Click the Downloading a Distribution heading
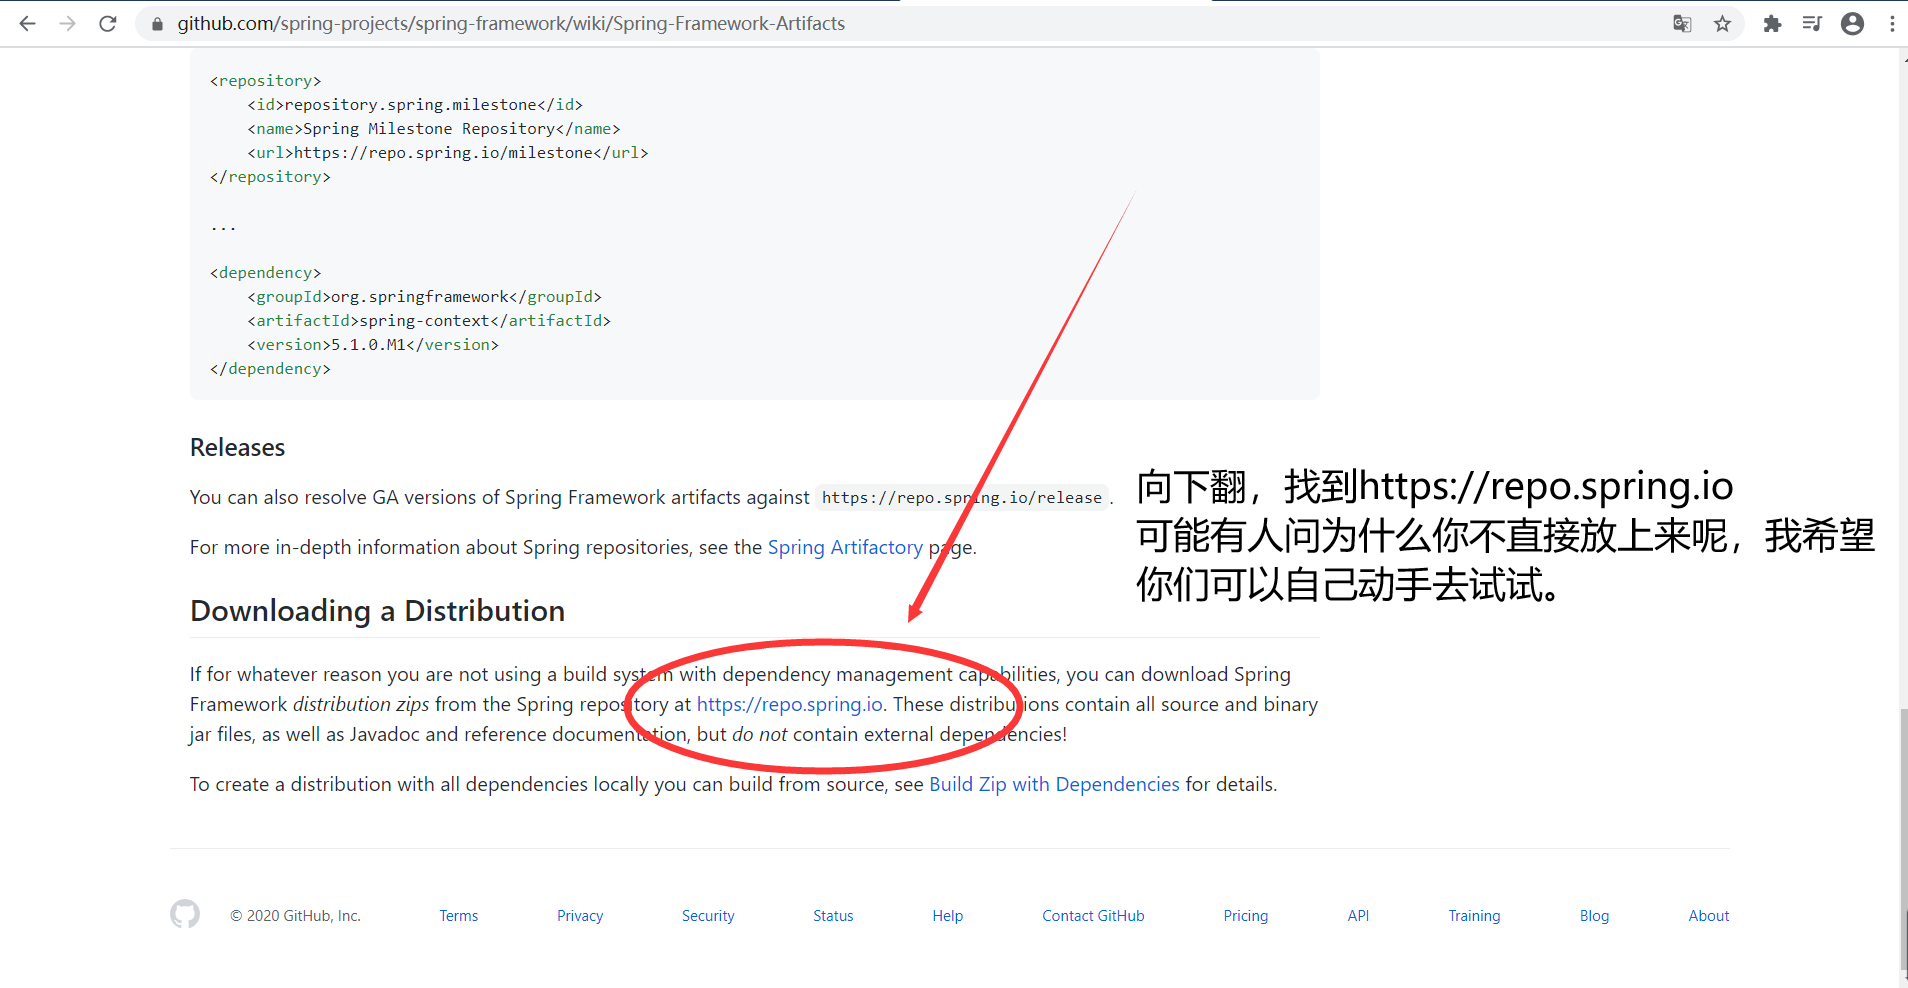Screen dimensions: 1908x988 tap(378, 611)
